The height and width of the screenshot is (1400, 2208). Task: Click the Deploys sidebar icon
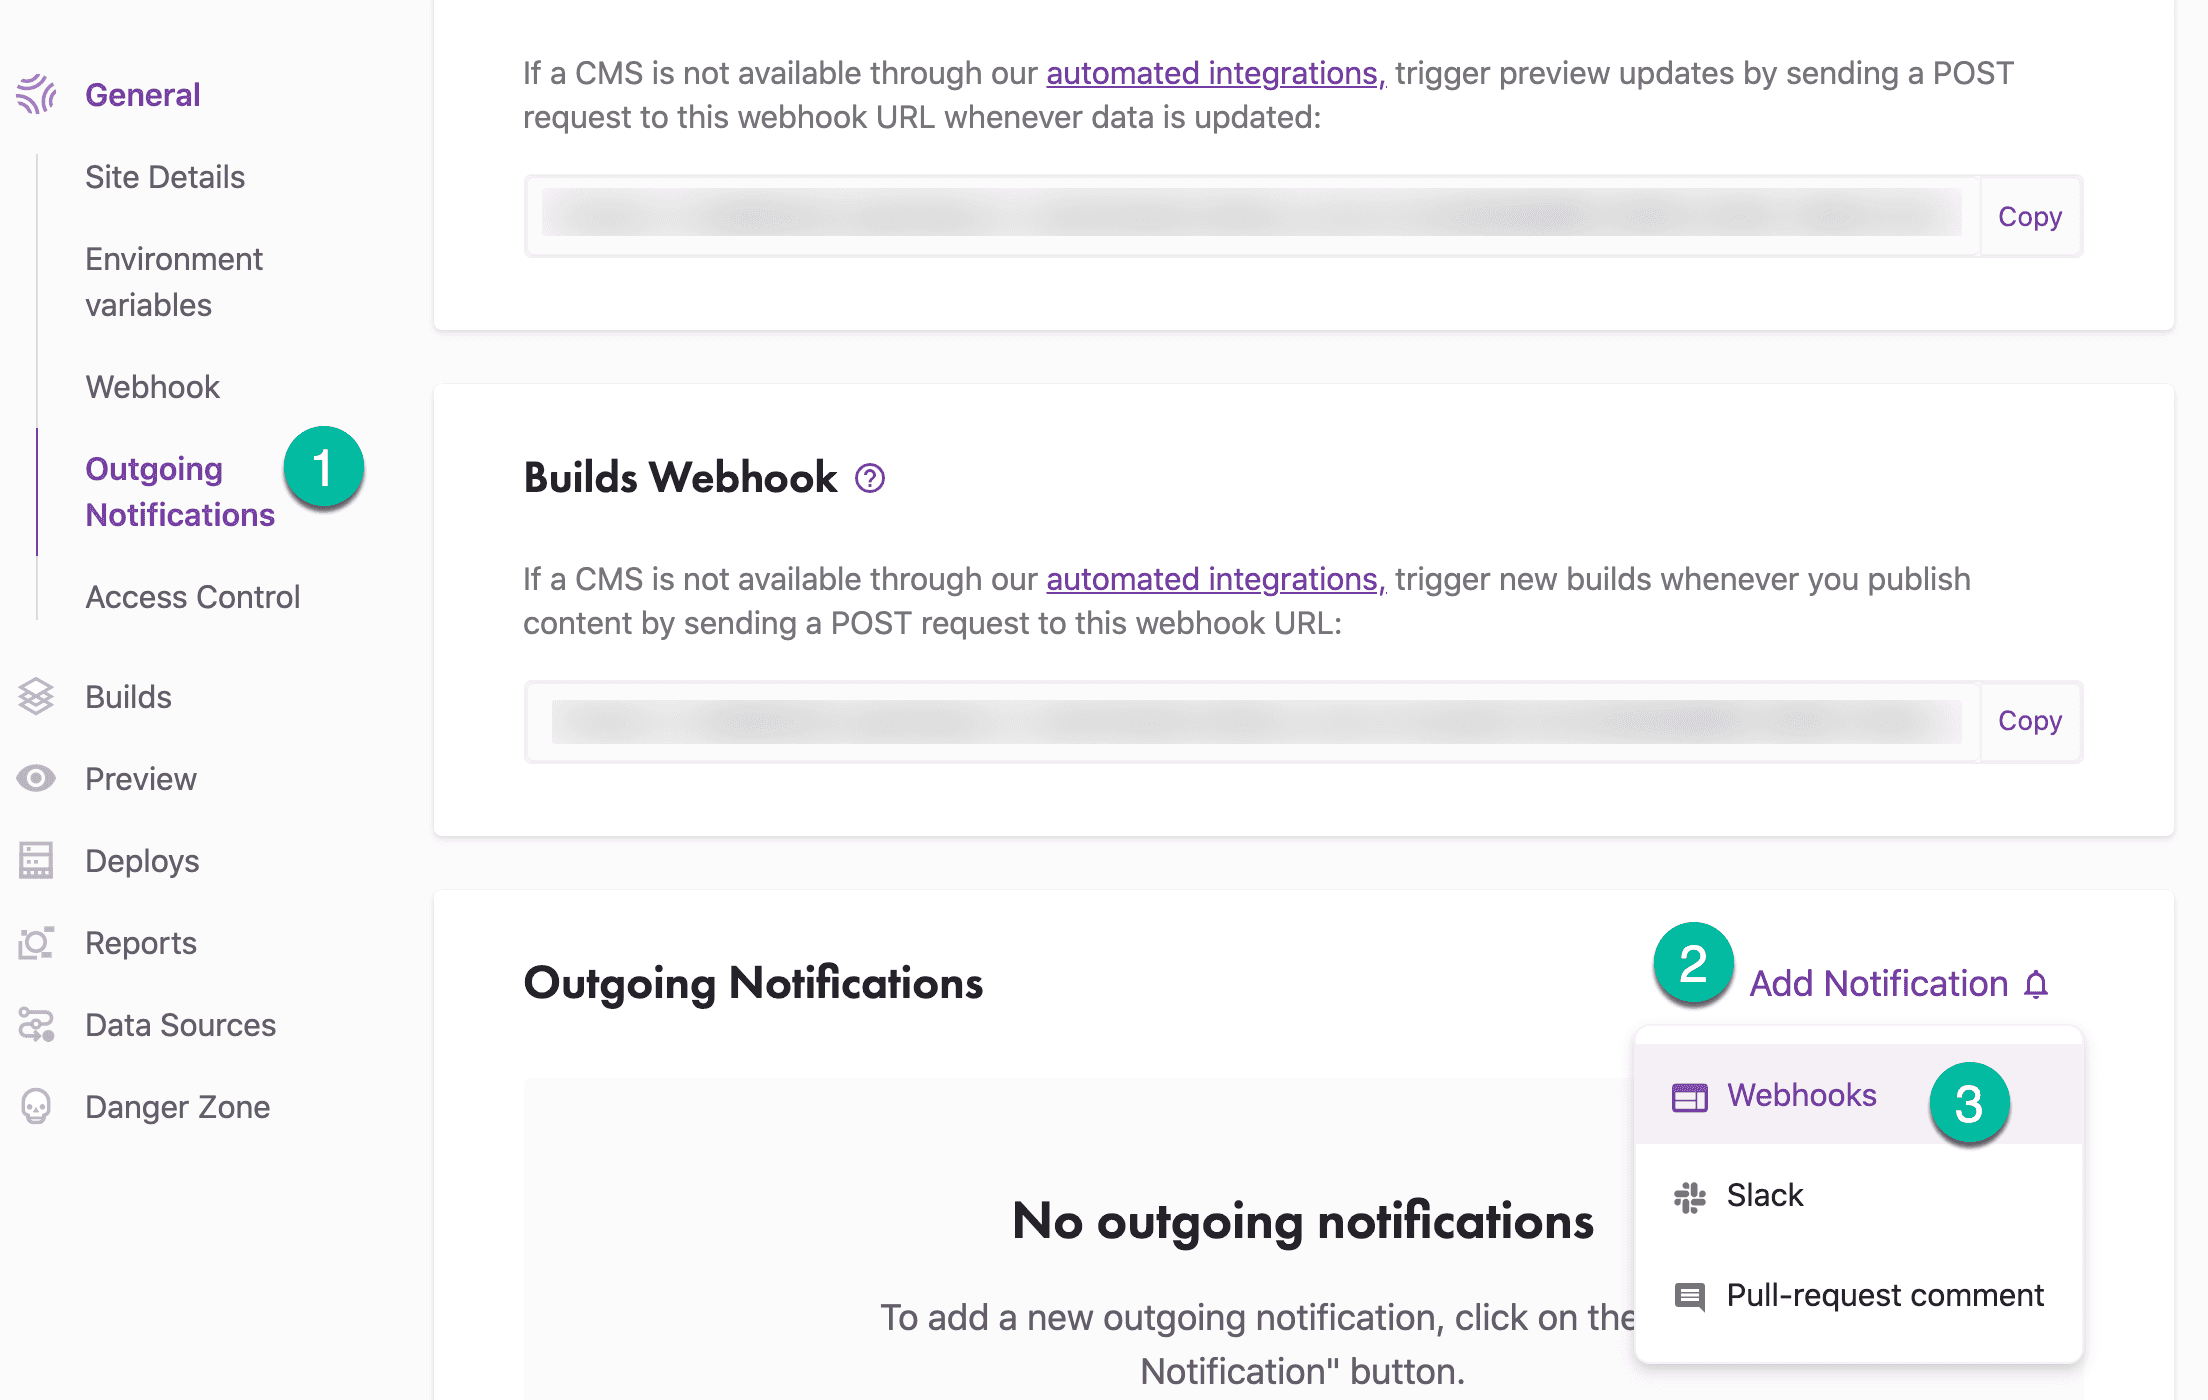[x=36, y=860]
